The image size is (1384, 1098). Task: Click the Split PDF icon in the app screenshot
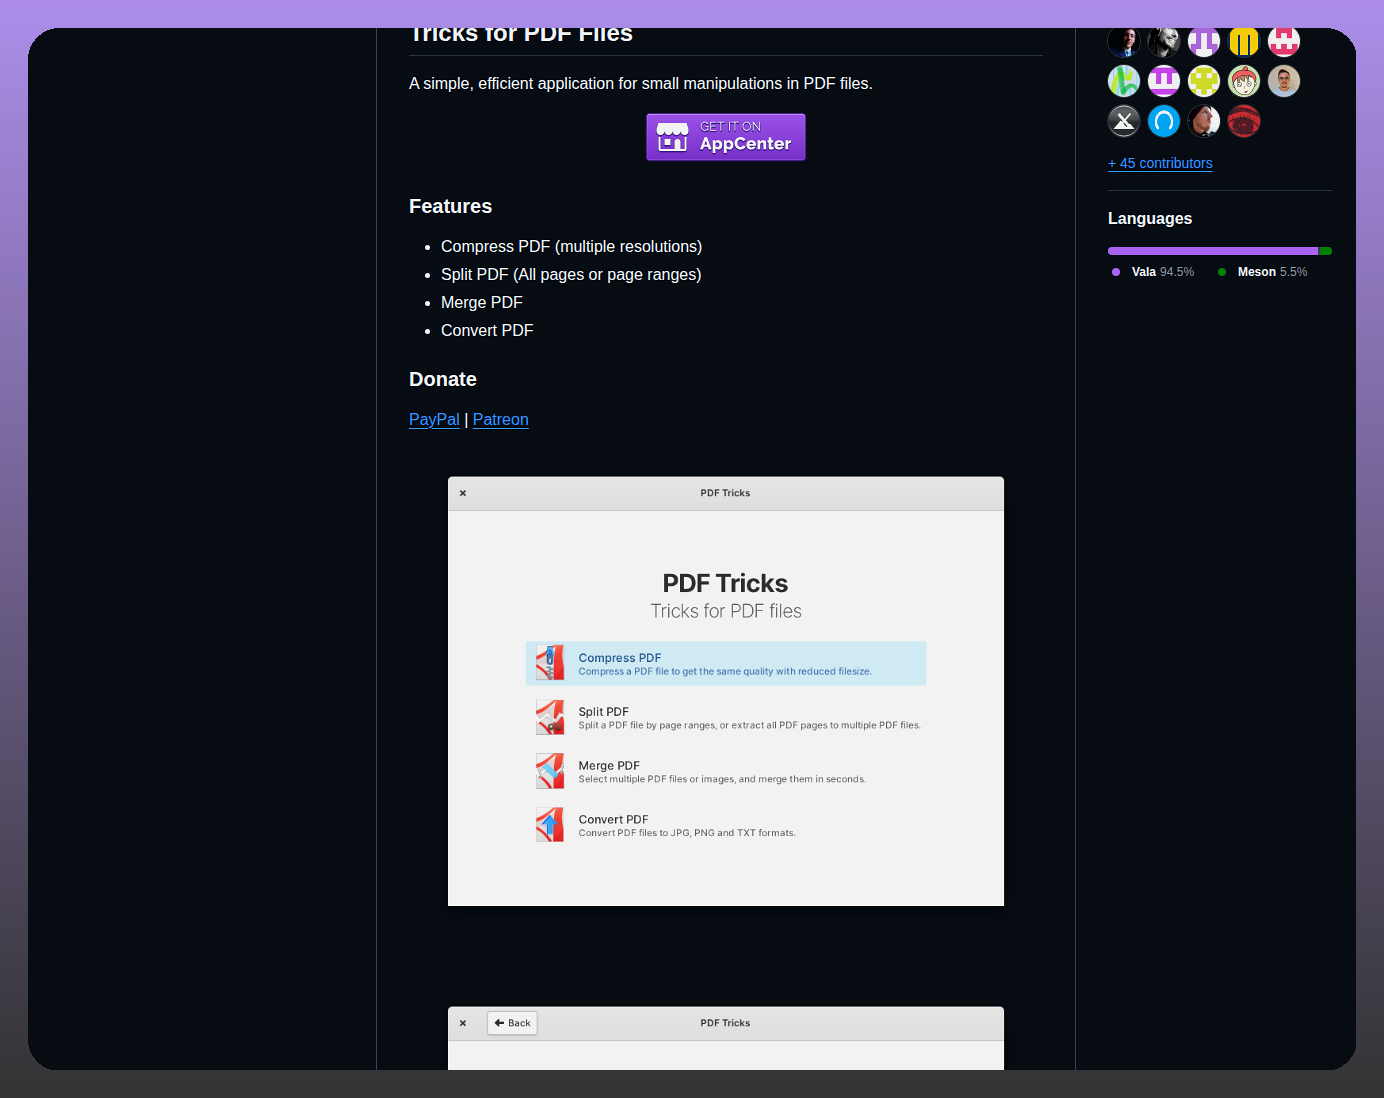tap(550, 717)
